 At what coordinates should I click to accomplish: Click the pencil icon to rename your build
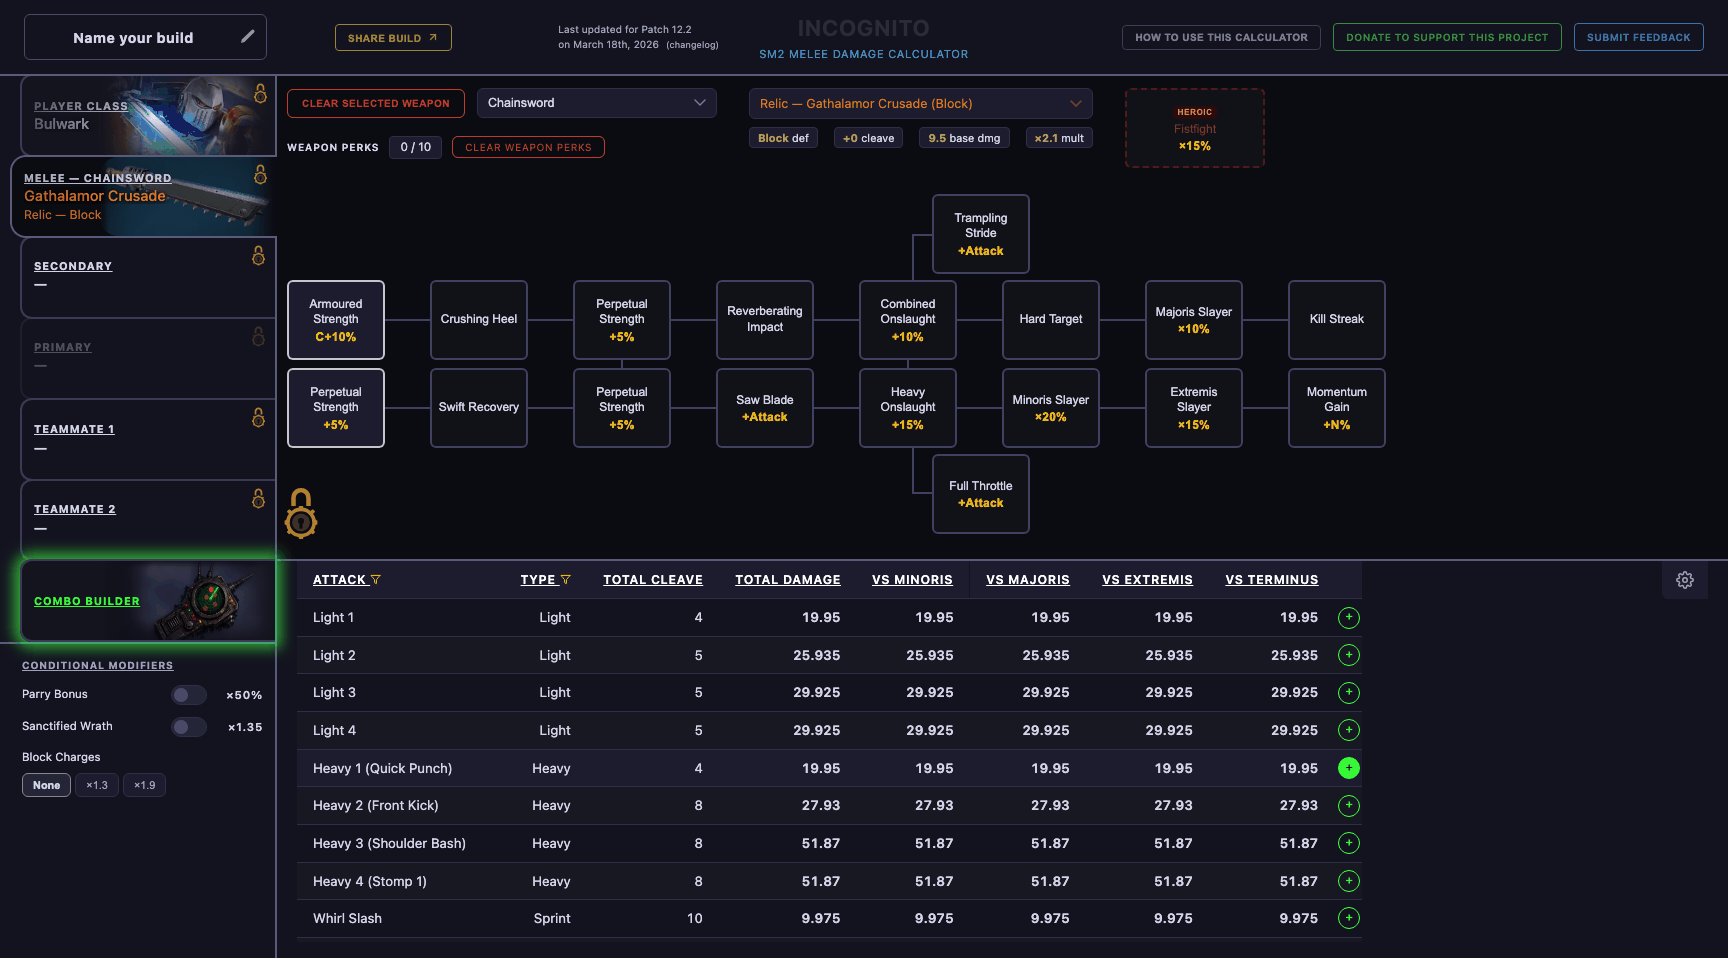(x=247, y=36)
